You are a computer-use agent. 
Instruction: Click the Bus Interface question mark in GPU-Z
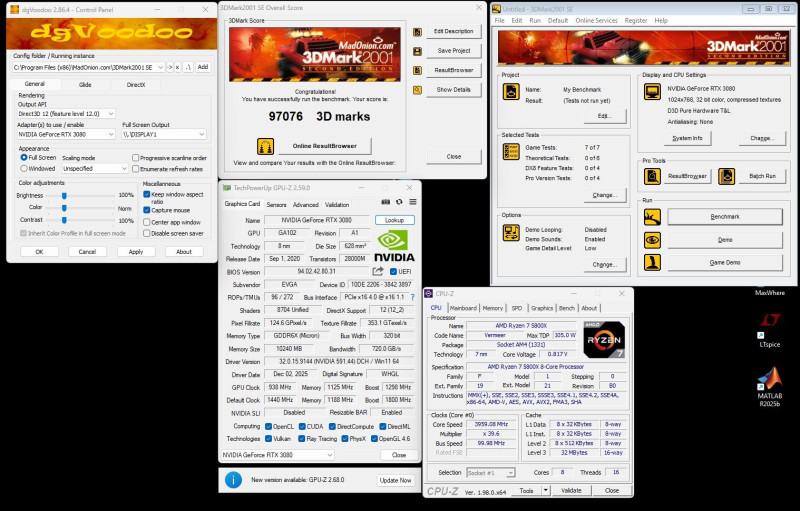(x=412, y=297)
